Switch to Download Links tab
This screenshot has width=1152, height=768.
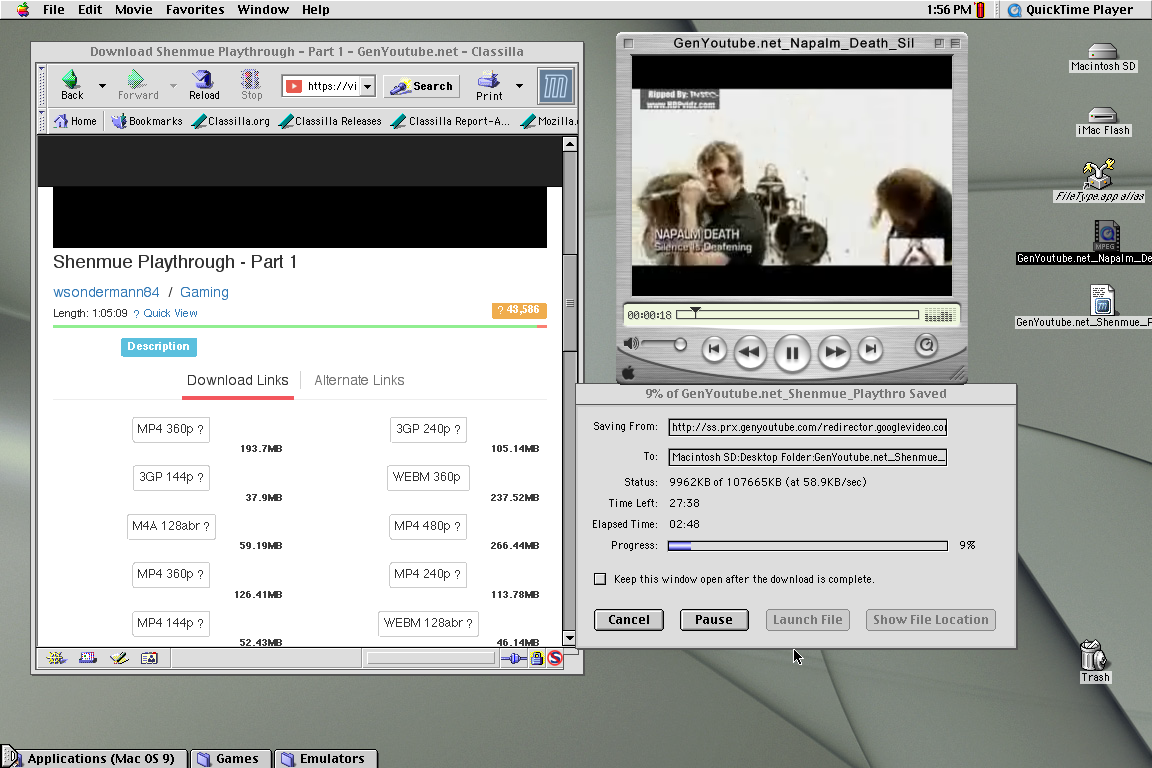point(237,380)
